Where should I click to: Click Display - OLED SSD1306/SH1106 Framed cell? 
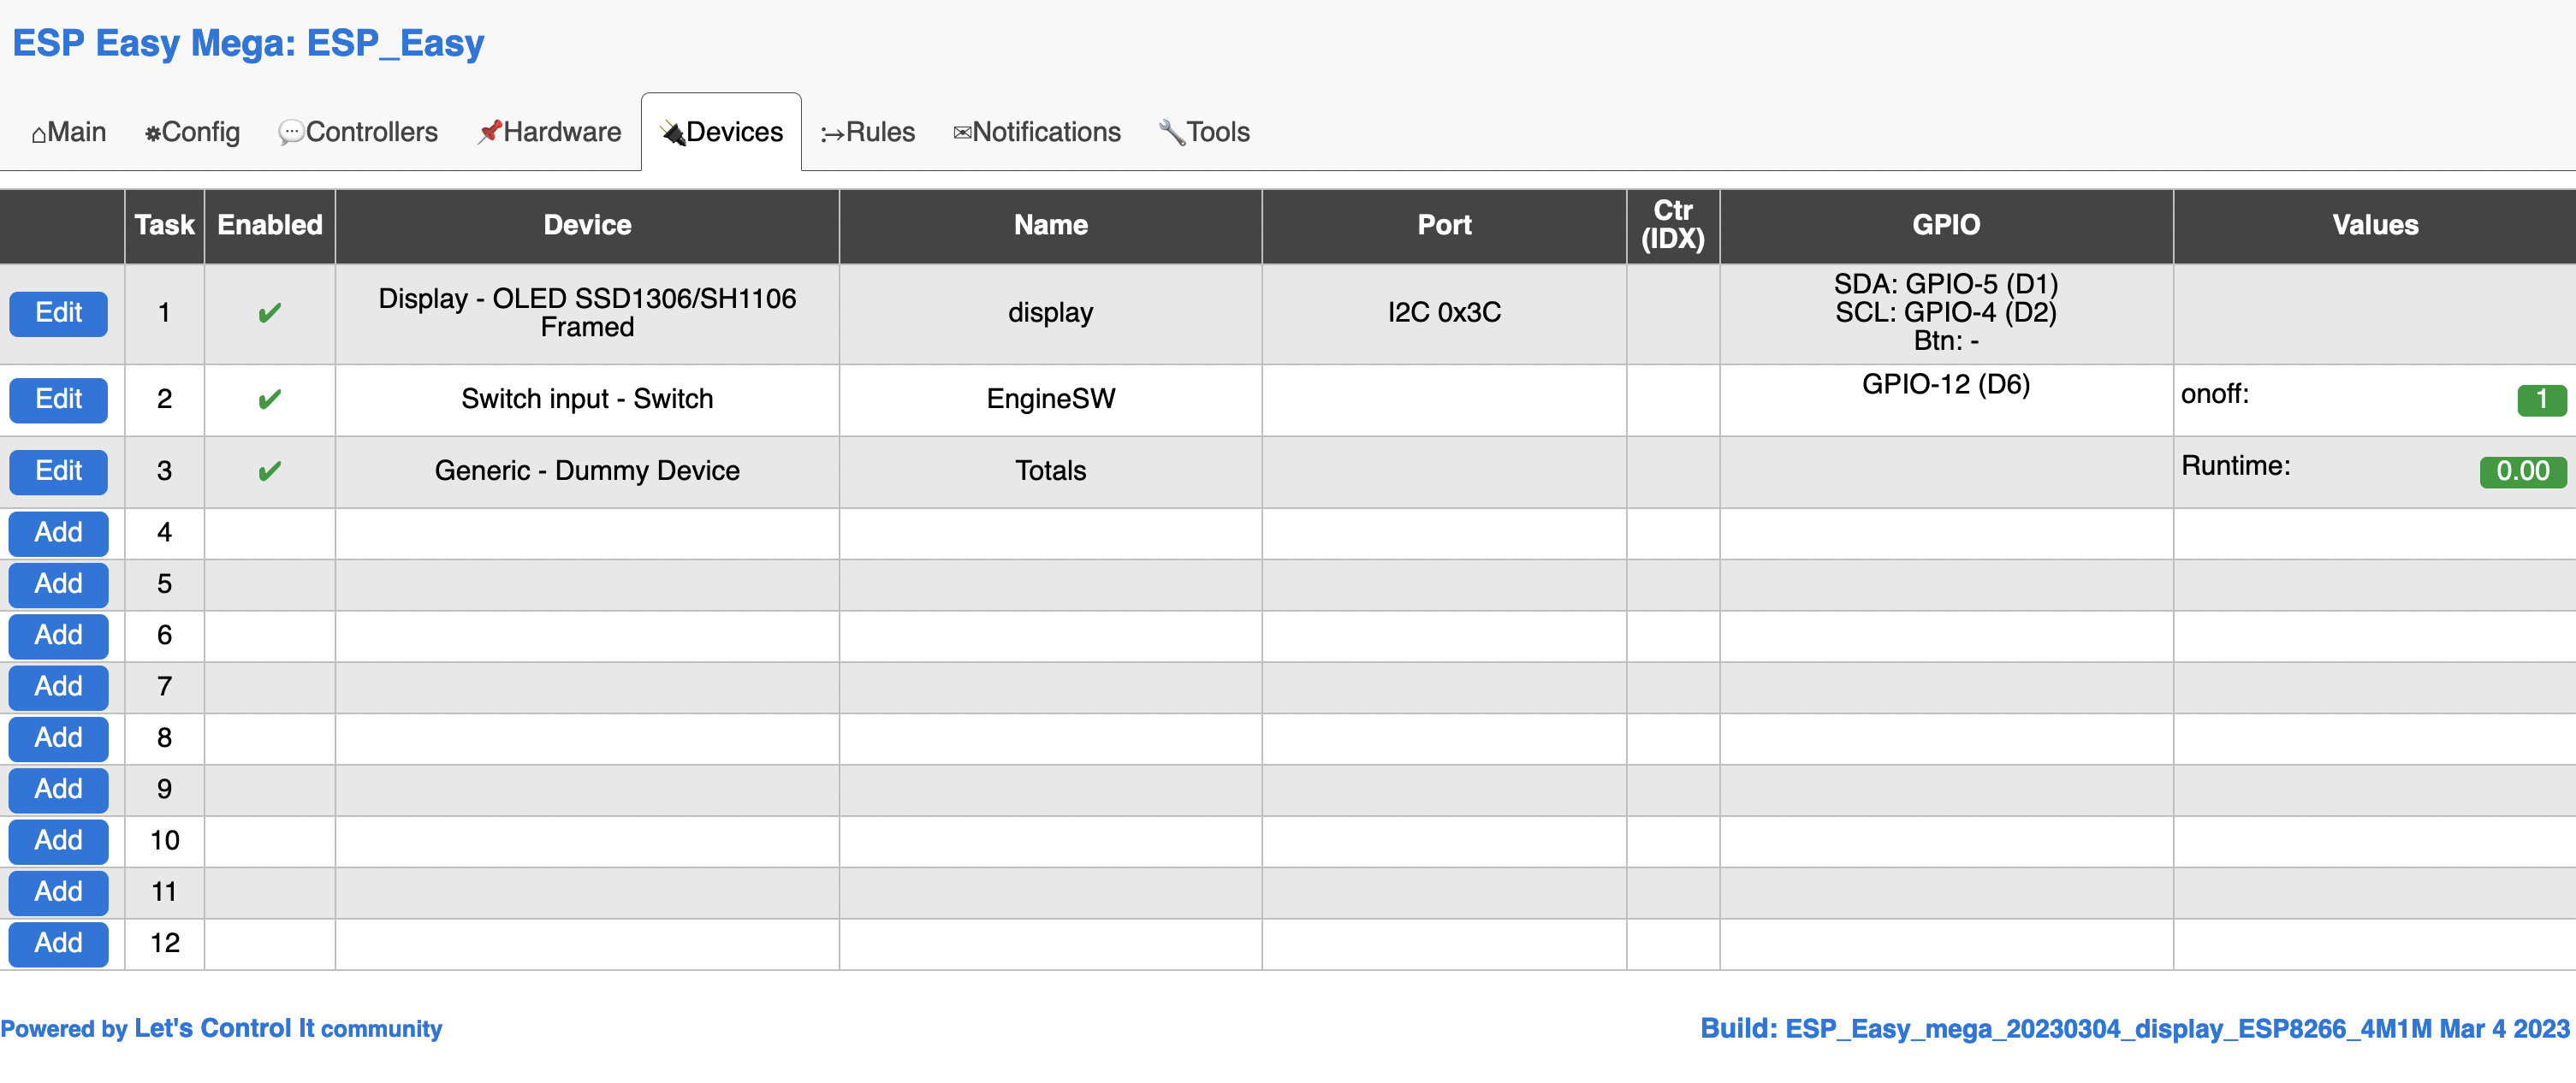(x=587, y=313)
